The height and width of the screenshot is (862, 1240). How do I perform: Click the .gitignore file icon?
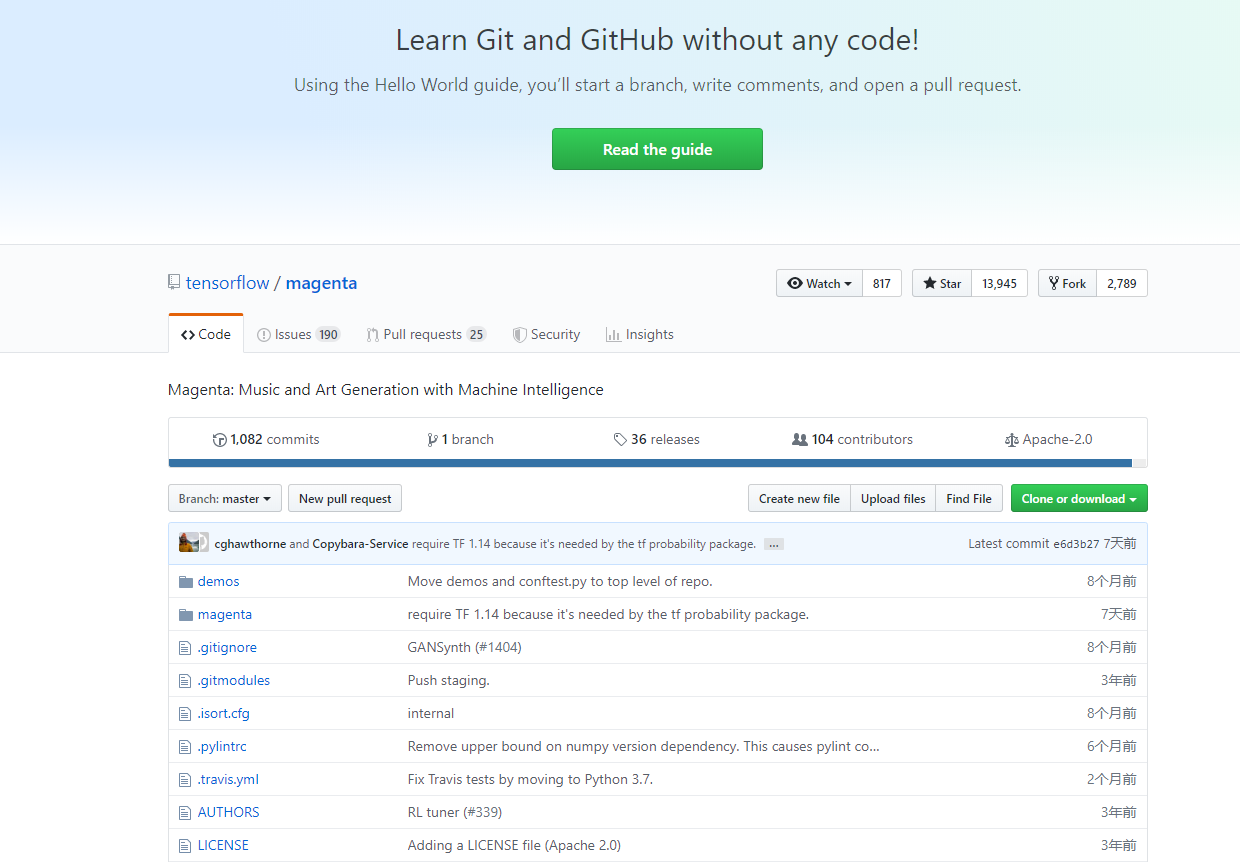(185, 648)
